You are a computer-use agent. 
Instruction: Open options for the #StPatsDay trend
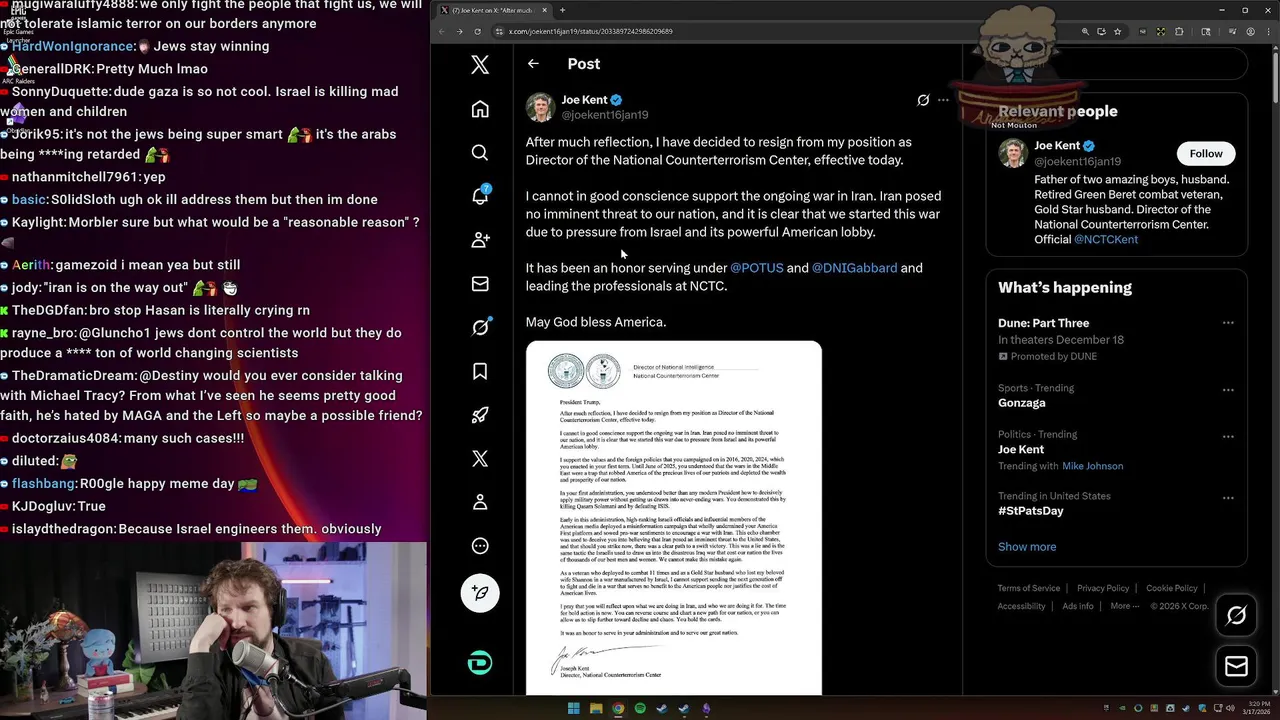[1228, 498]
